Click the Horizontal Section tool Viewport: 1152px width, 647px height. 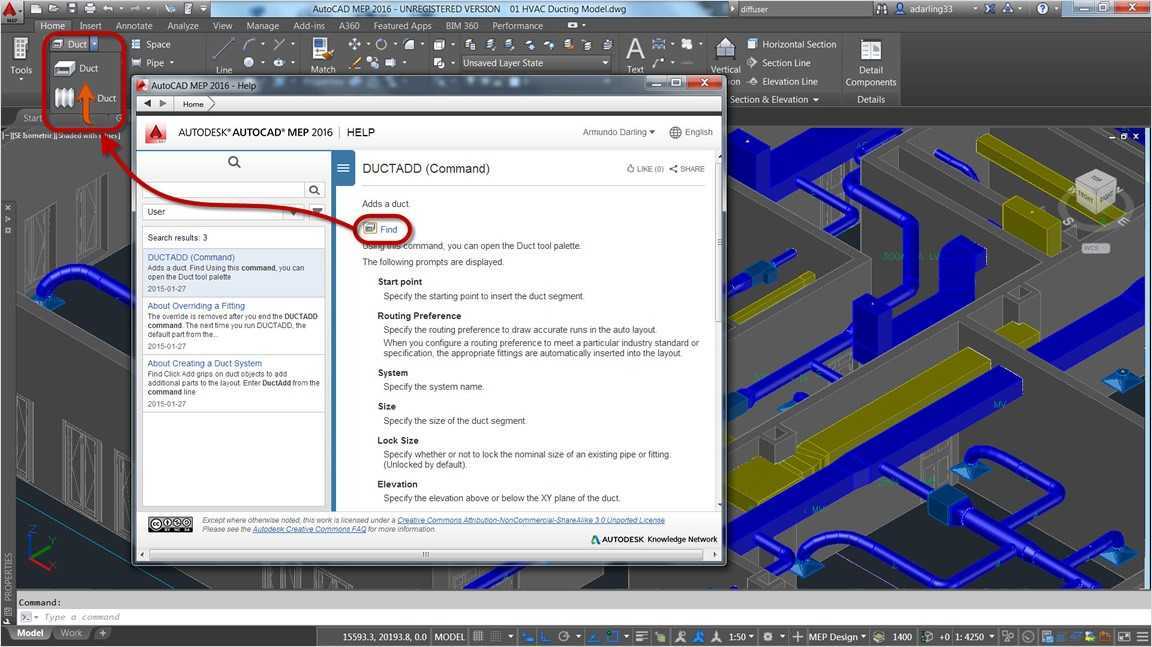pyautogui.click(x=792, y=44)
